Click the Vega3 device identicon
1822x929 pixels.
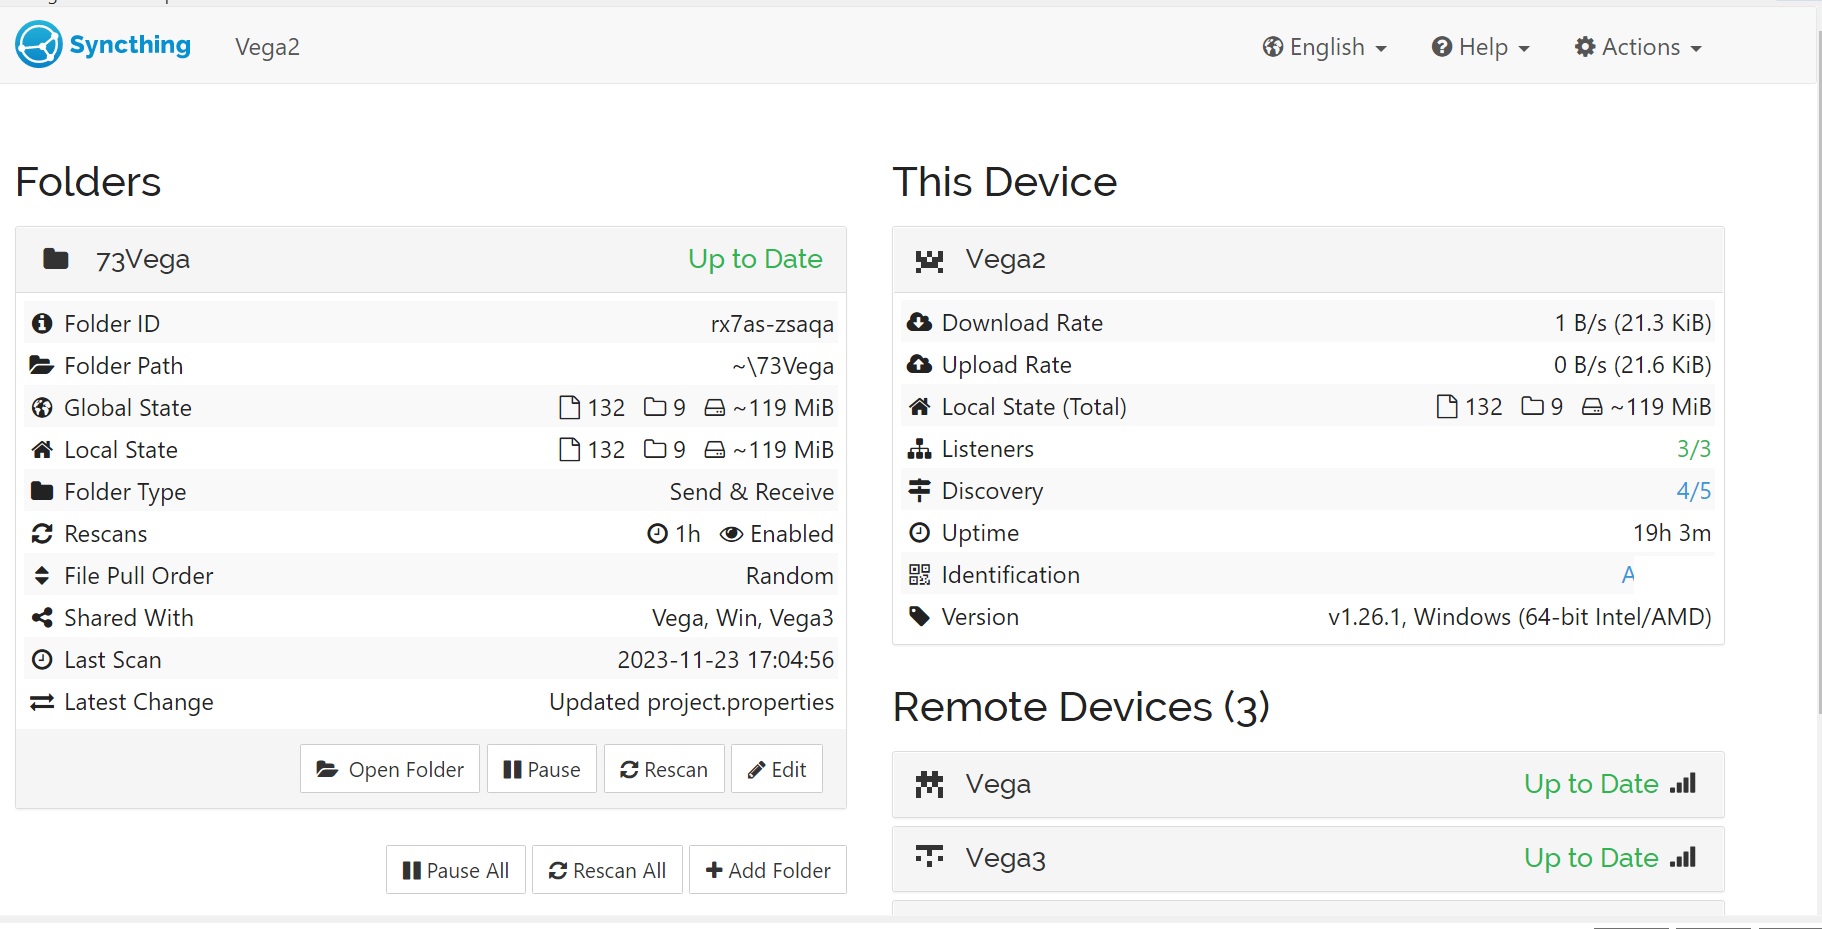point(930,856)
